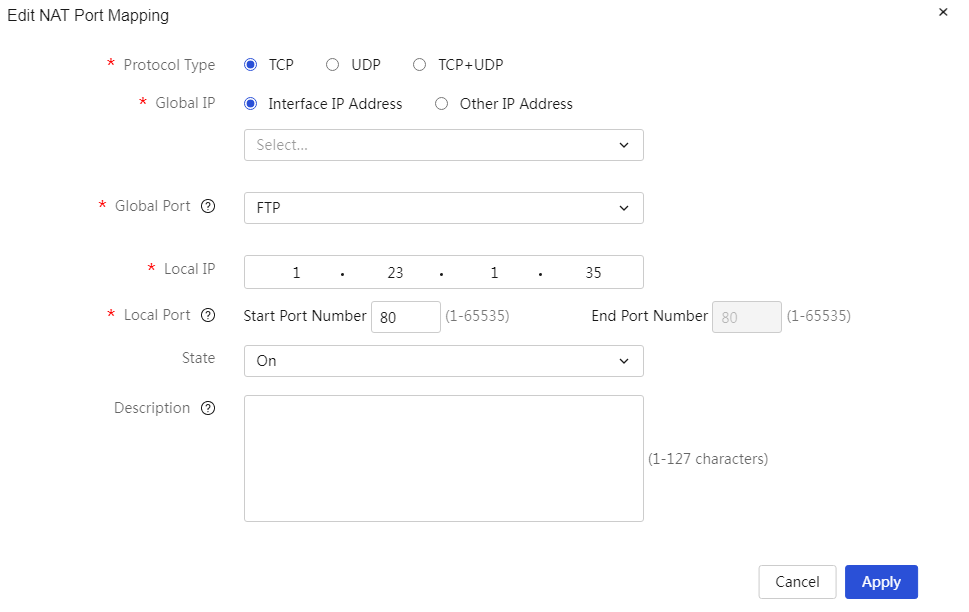Click the Start Port Number label
The image size is (969, 612).
[305, 316]
